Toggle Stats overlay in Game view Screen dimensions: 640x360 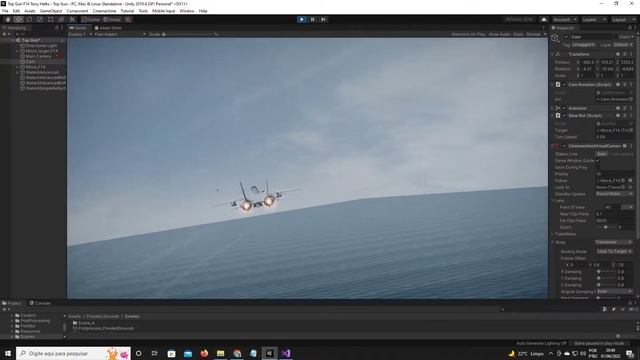(x=518, y=34)
